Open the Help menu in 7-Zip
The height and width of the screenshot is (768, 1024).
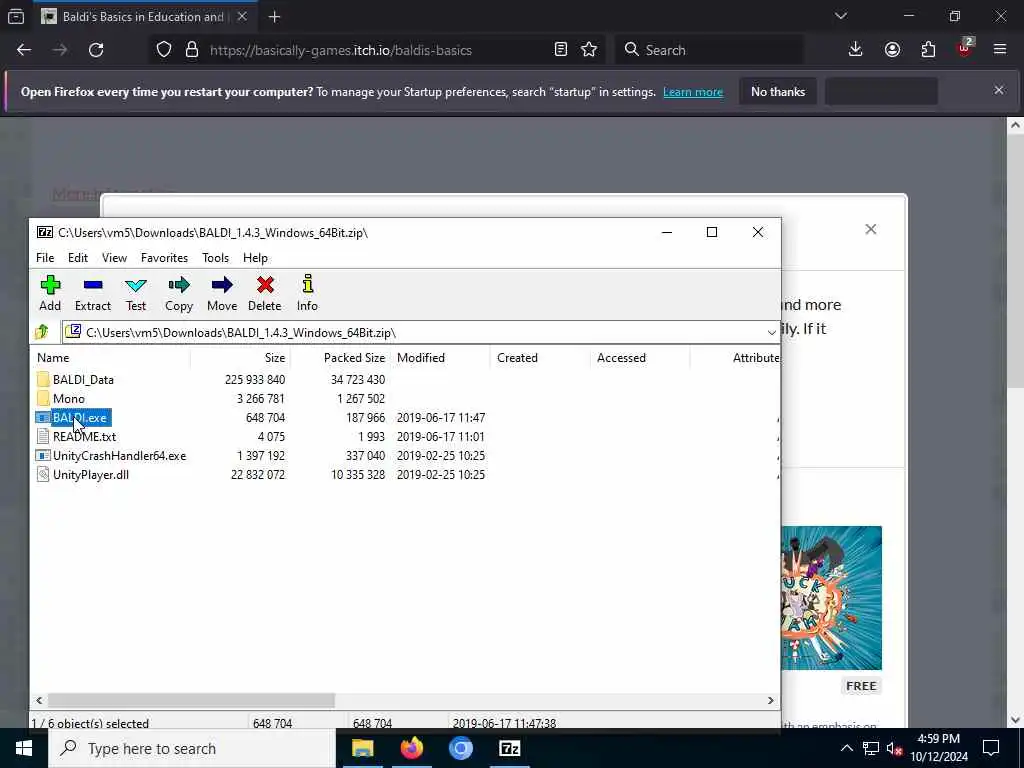click(255, 258)
